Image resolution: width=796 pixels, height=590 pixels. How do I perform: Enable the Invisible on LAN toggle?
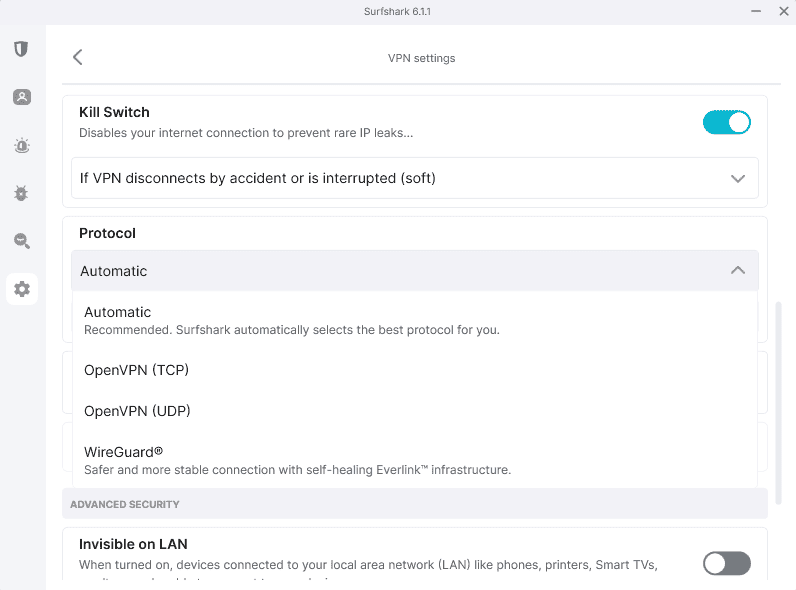[726, 564]
